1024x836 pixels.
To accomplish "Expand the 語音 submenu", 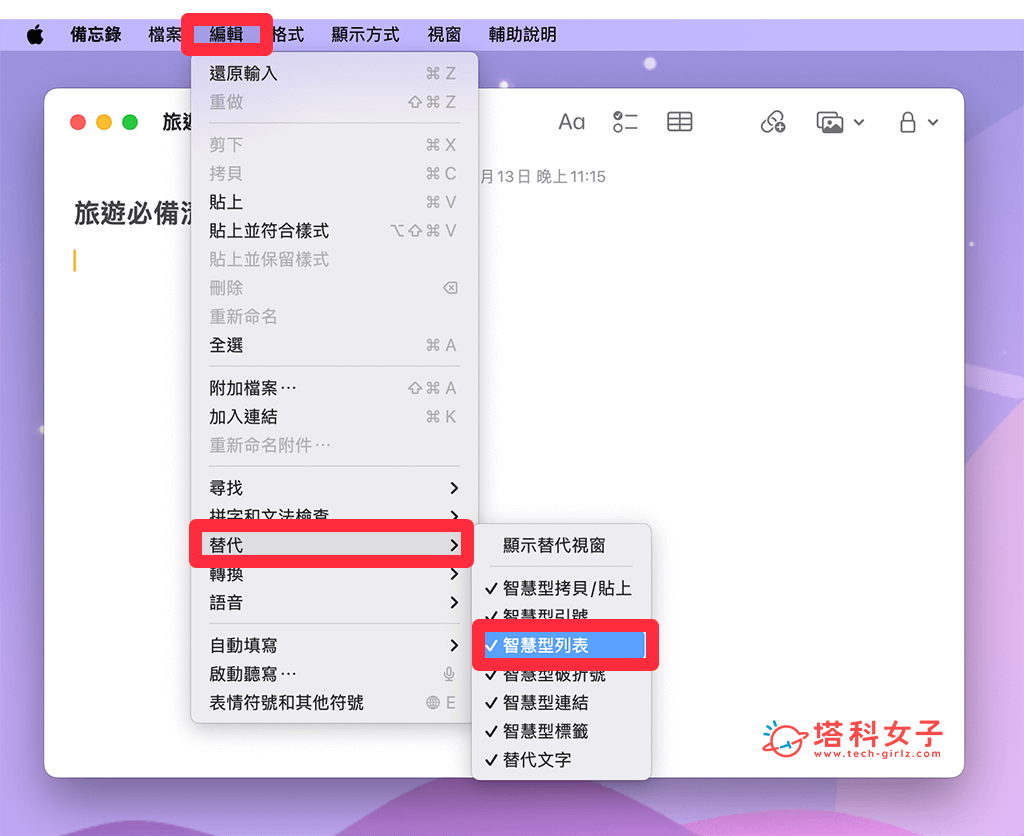I will click(334, 602).
